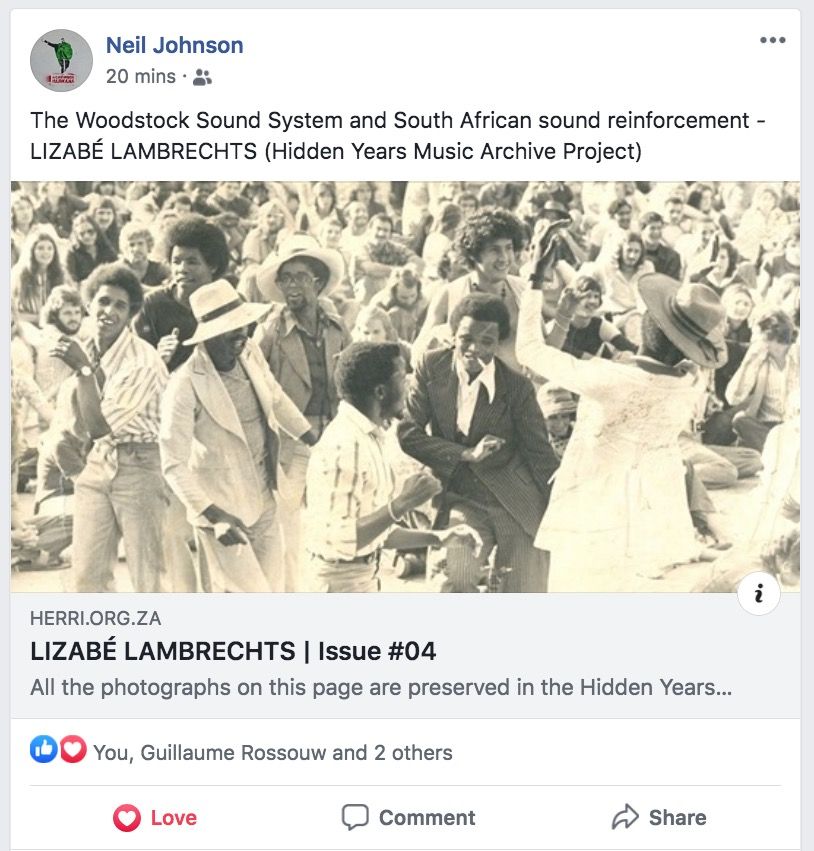Open Neil Johnson's profile picture
This screenshot has height=851, width=814.
tap(61, 60)
